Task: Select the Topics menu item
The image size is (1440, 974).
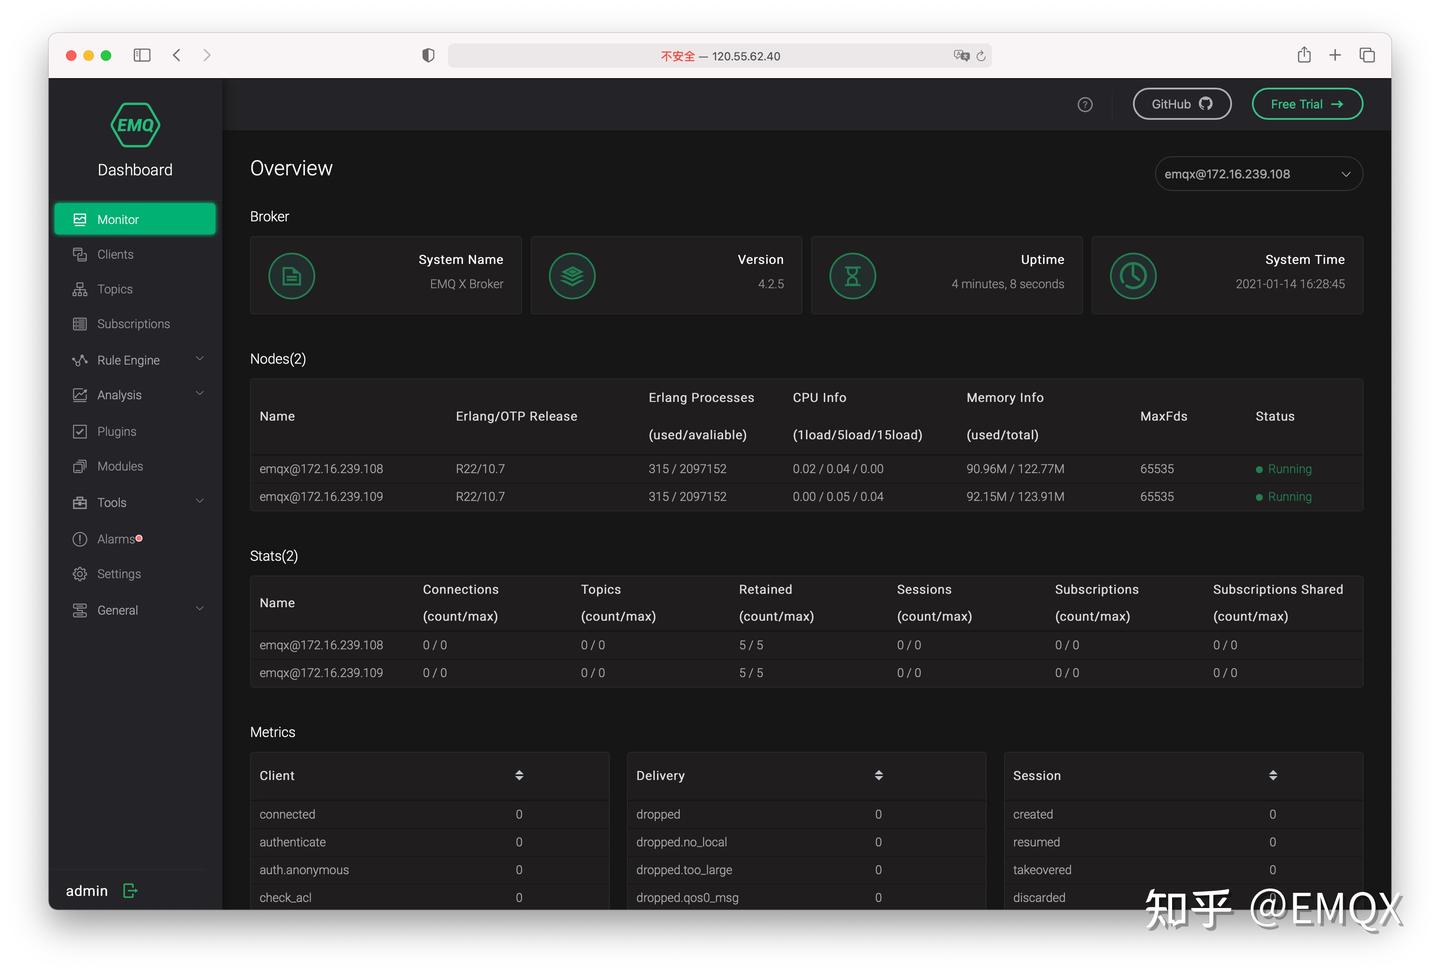Action: click(115, 289)
